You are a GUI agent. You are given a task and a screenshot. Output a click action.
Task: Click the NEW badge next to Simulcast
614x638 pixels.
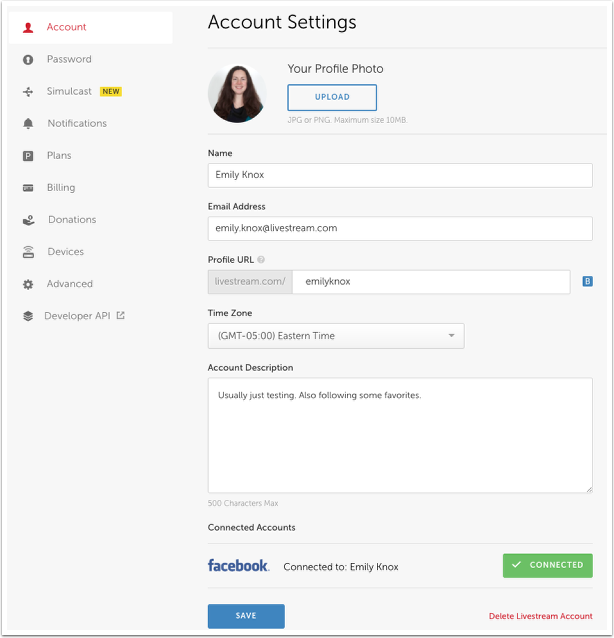(111, 92)
